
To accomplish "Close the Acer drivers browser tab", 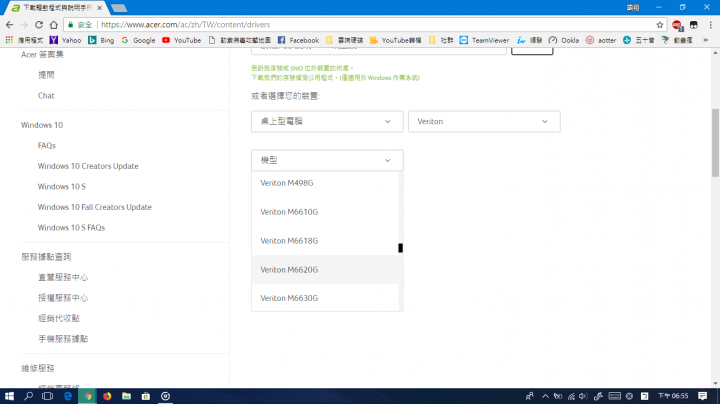I will (99, 8).
